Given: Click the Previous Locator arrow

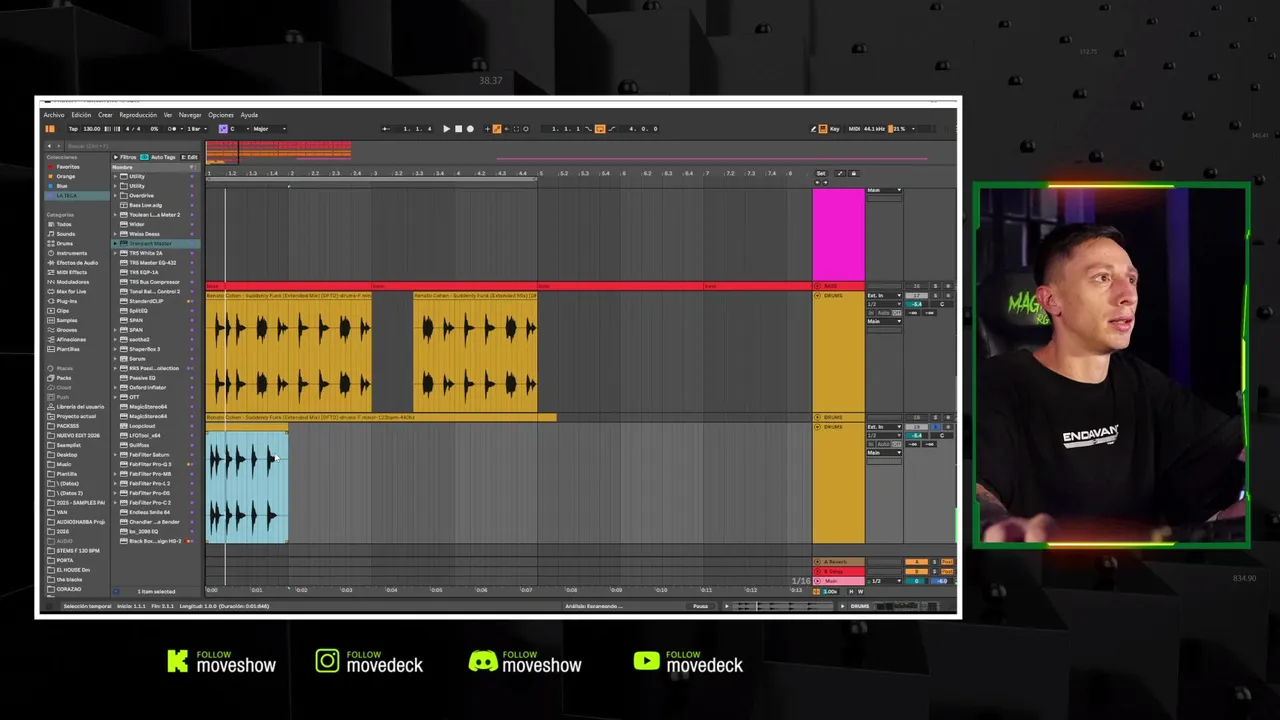Looking at the screenshot, I should tap(817, 182).
